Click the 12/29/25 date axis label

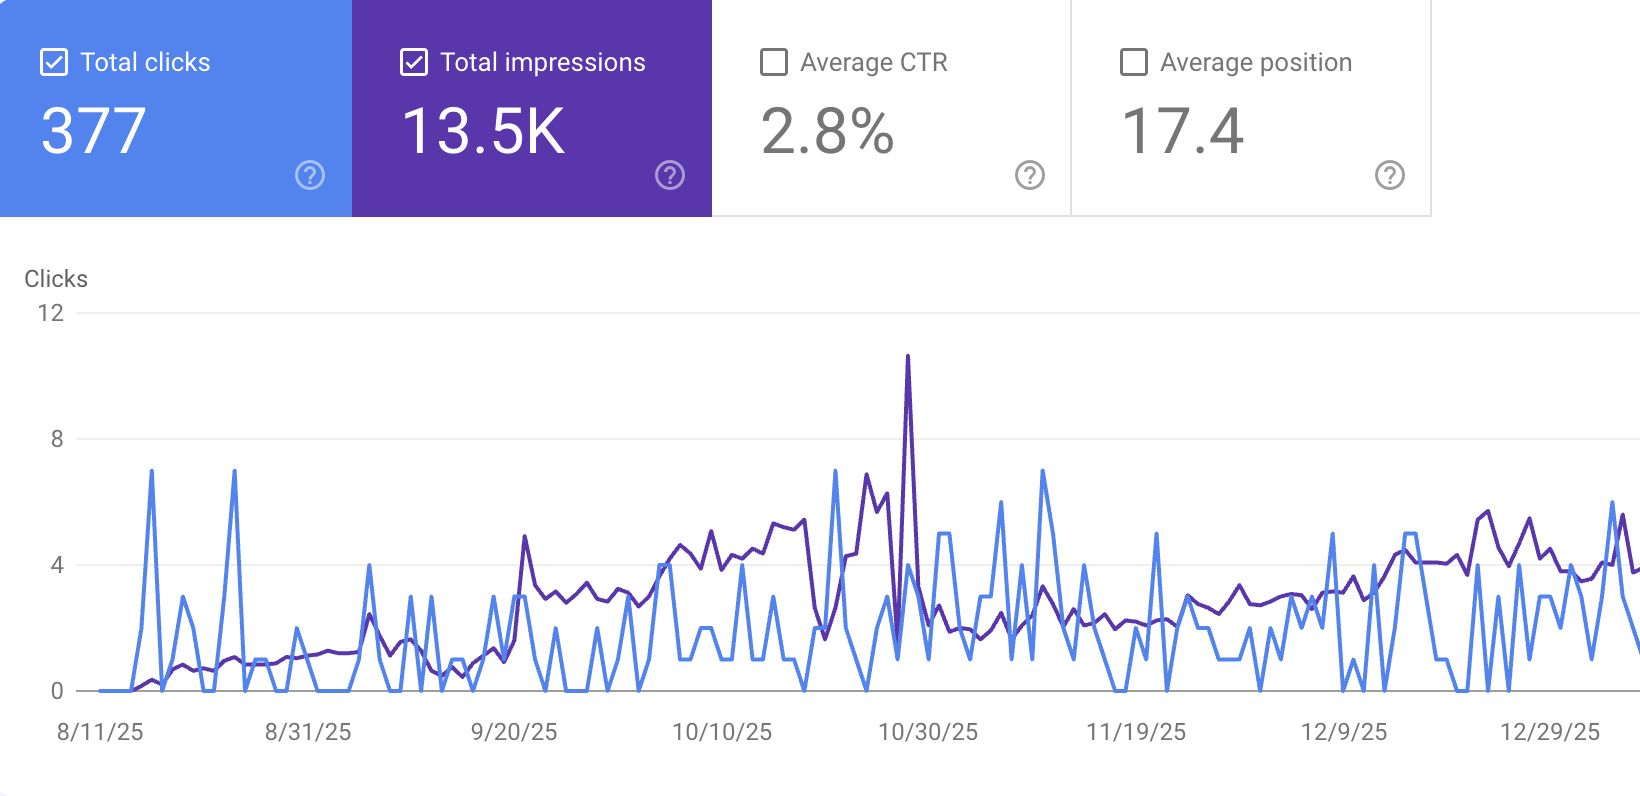(x=1550, y=732)
